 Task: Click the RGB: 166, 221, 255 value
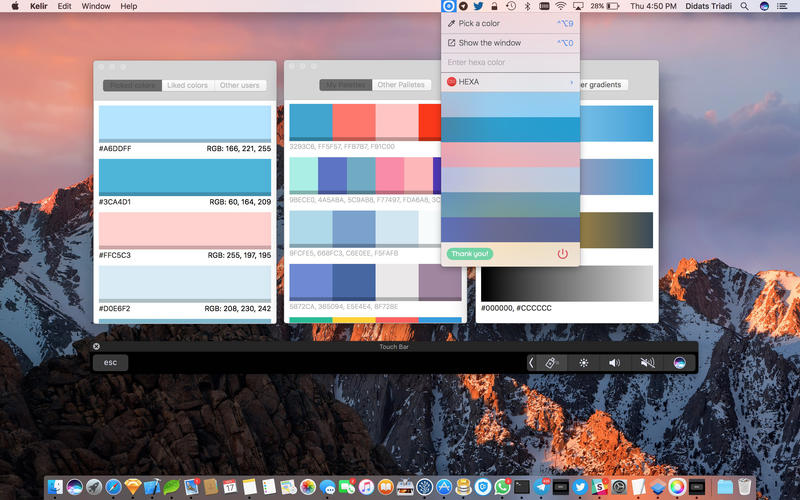point(239,148)
